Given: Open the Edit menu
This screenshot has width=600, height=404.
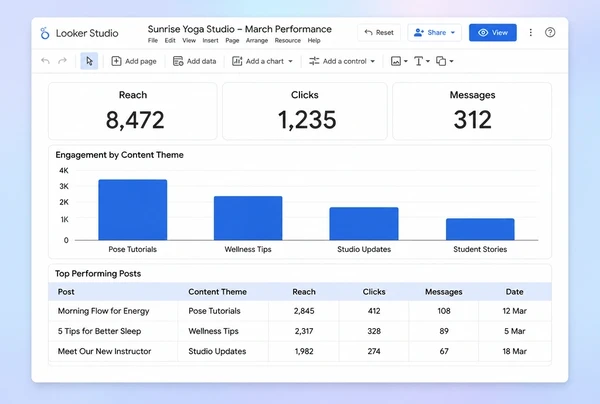Looking at the screenshot, I should tap(170, 41).
